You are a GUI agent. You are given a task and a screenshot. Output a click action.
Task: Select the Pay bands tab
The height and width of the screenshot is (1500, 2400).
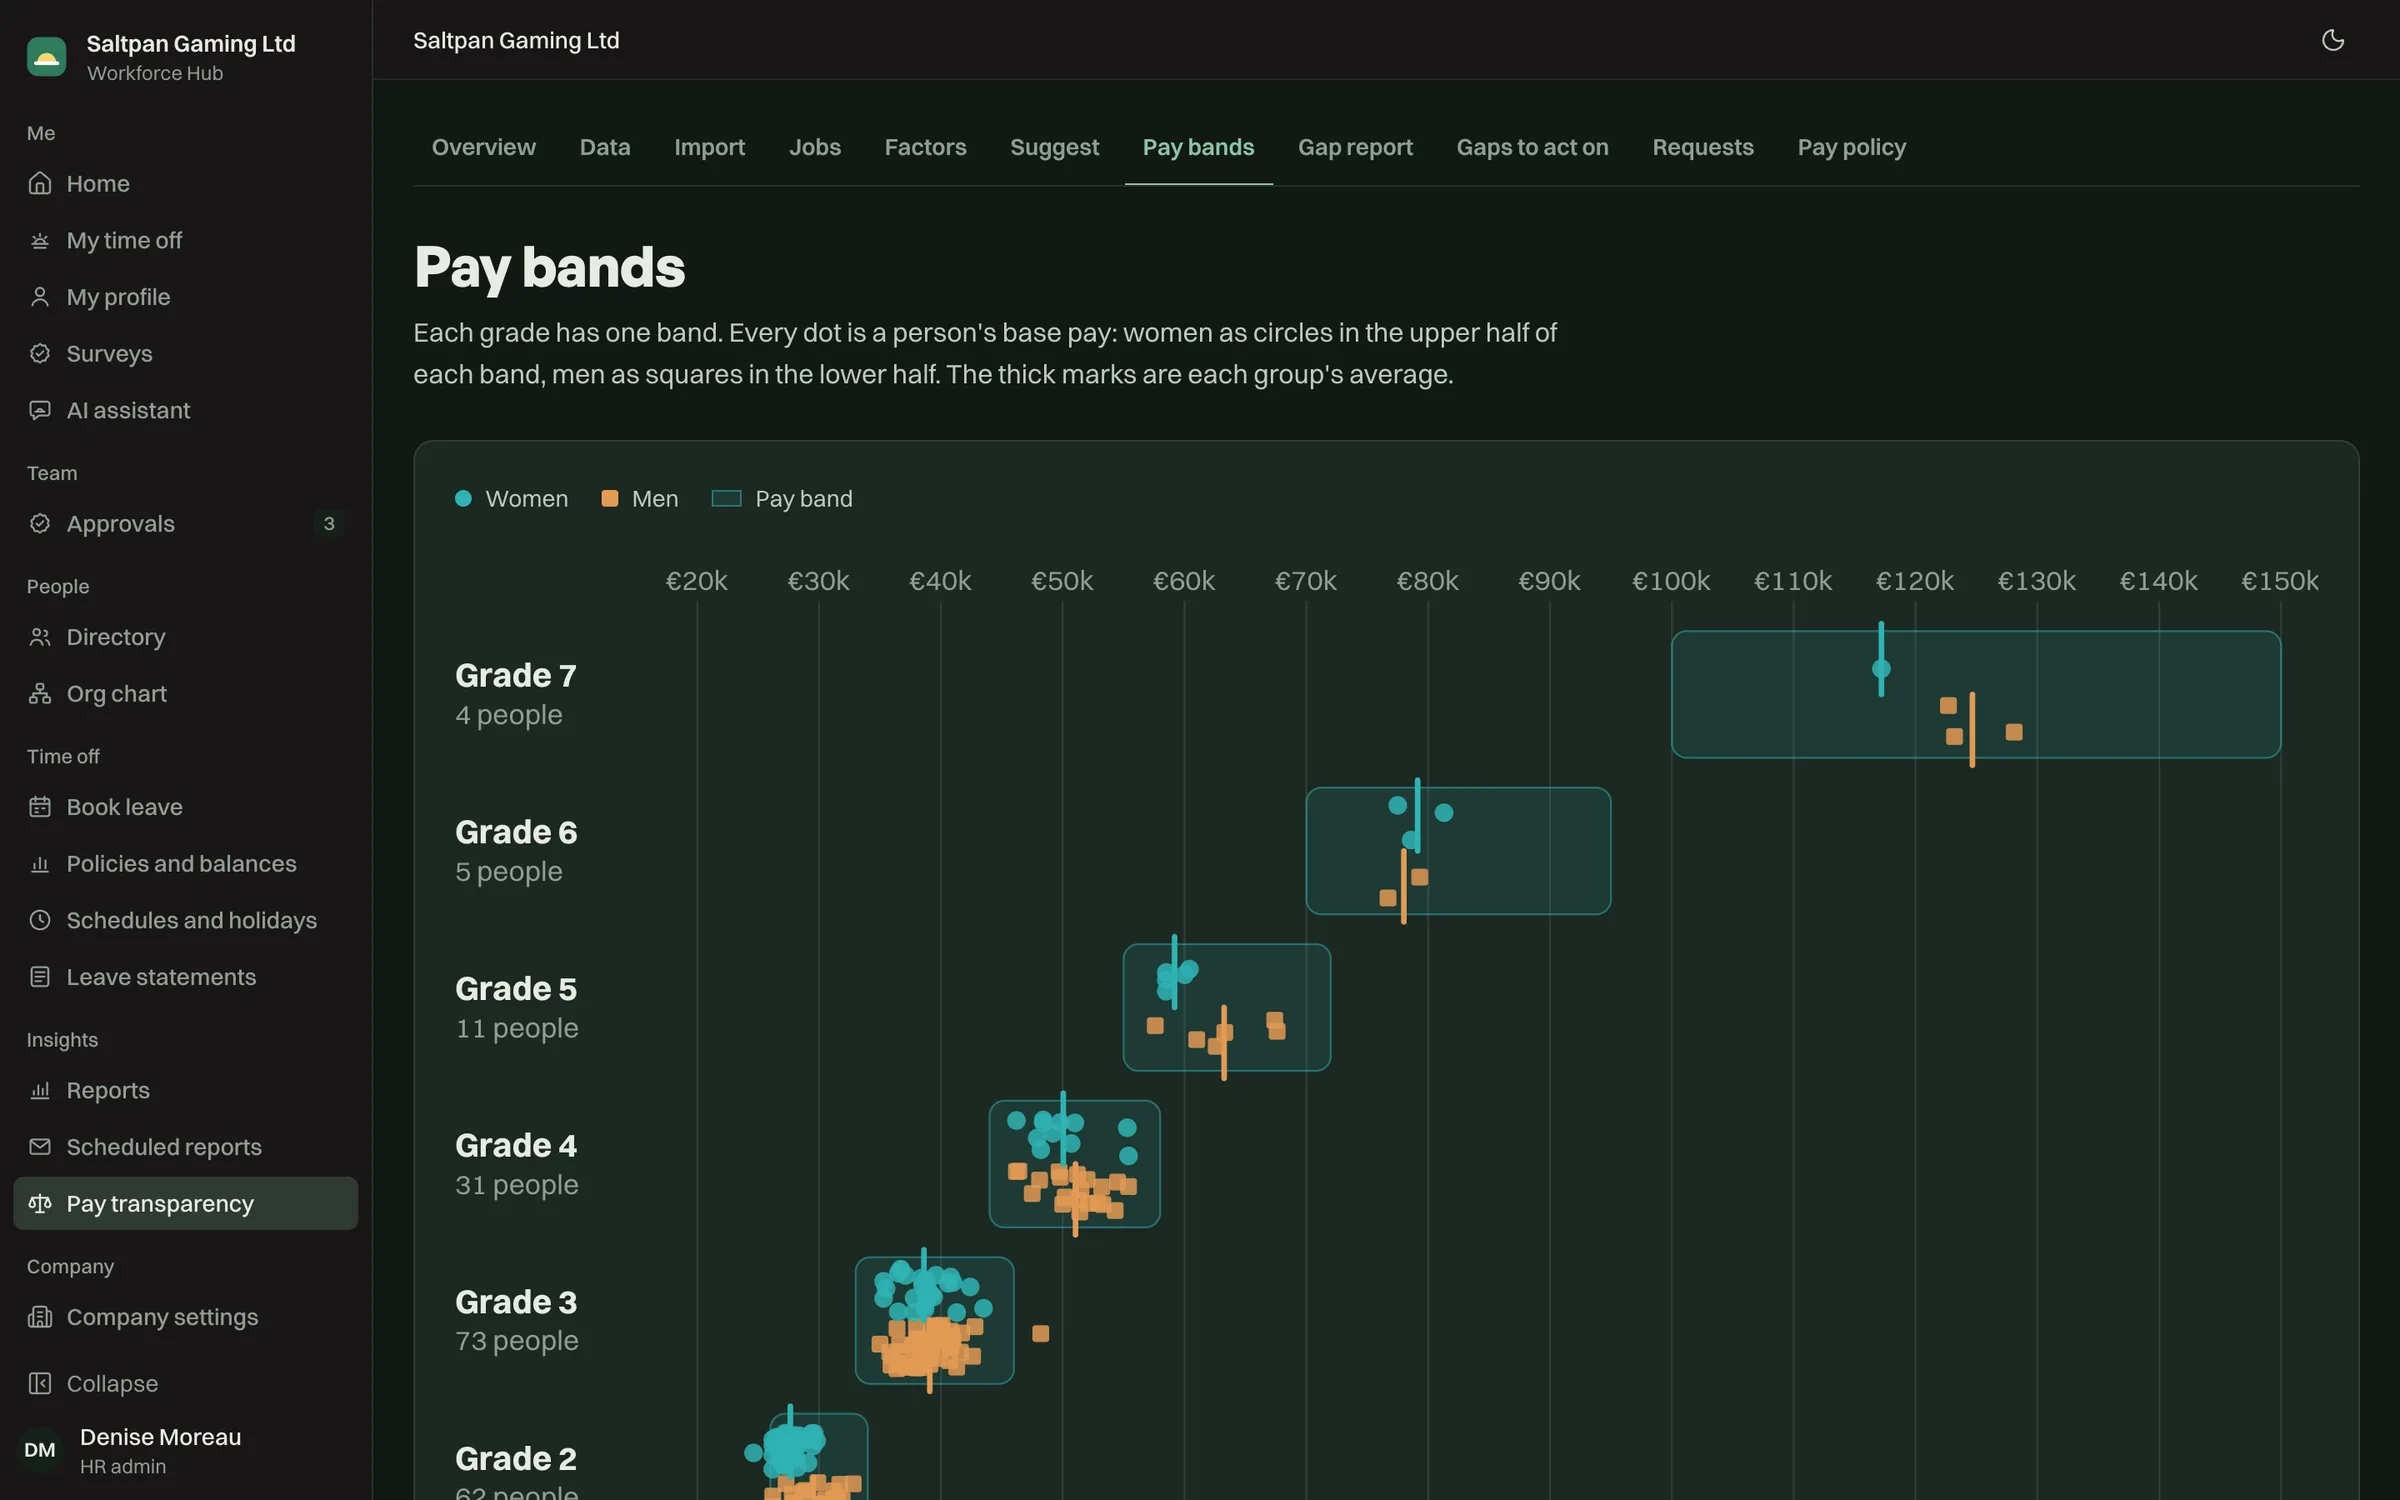(x=1198, y=147)
